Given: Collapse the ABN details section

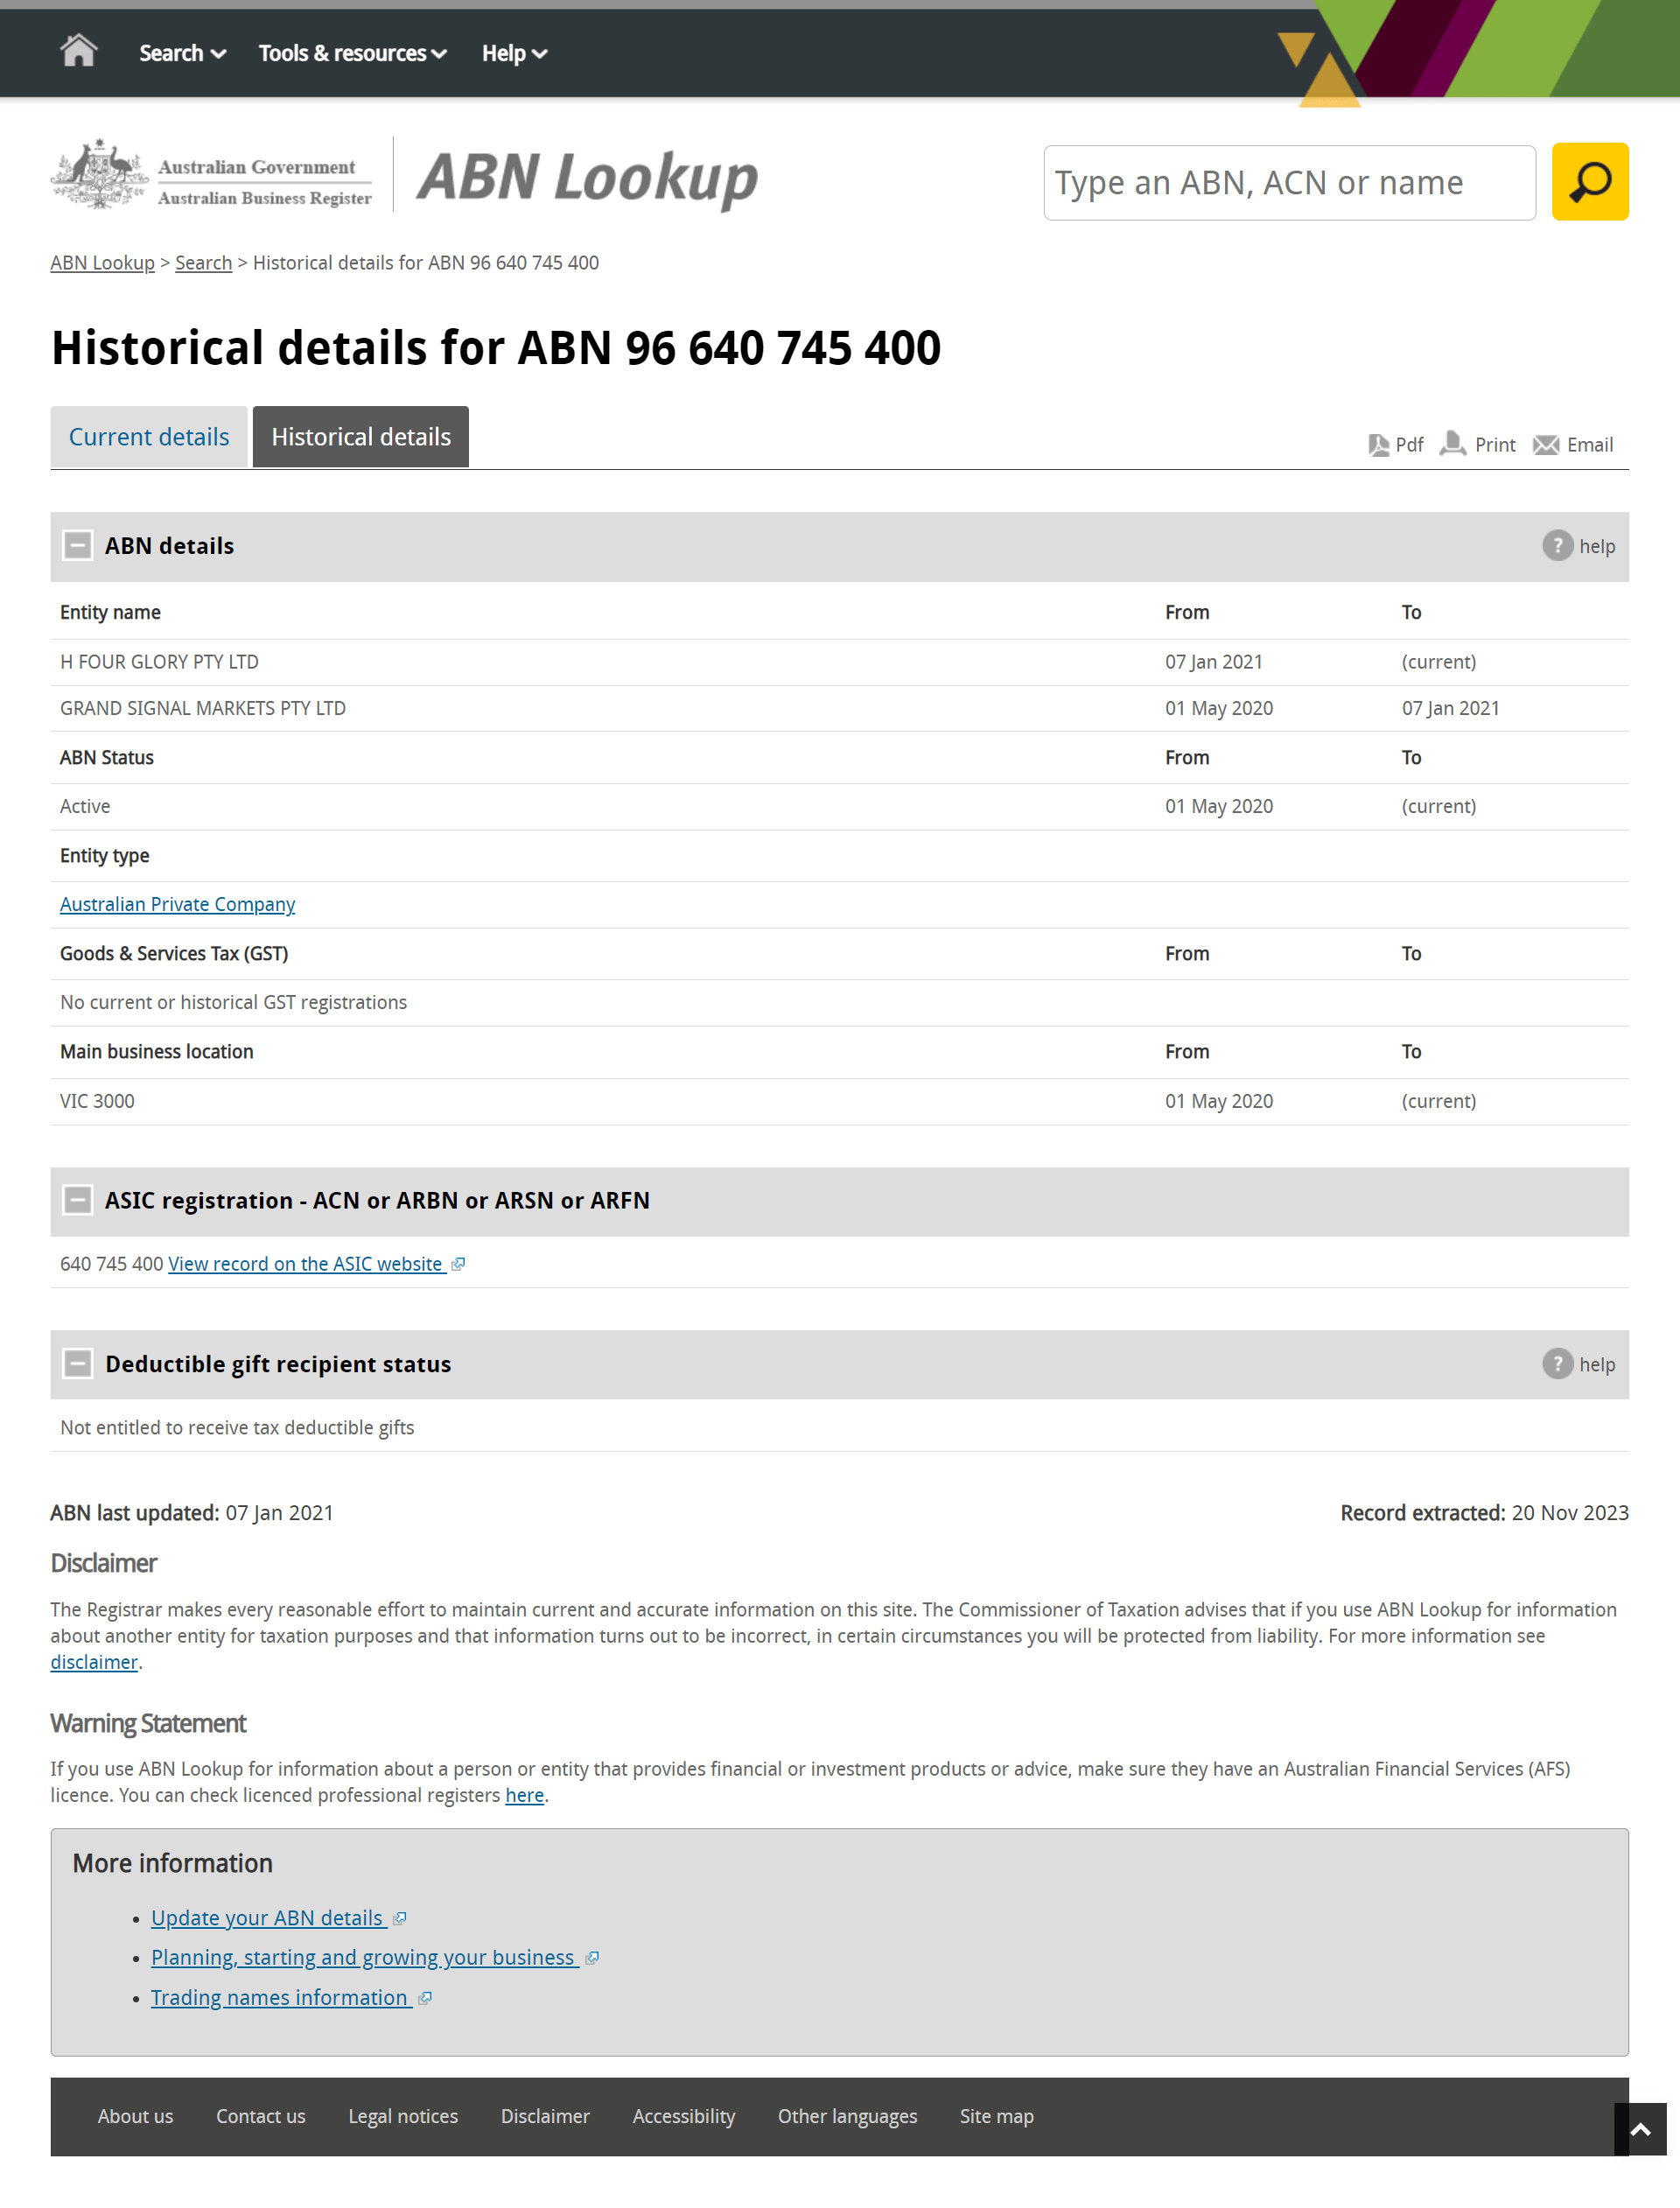Looking at the screenshot, I should 77,546.
